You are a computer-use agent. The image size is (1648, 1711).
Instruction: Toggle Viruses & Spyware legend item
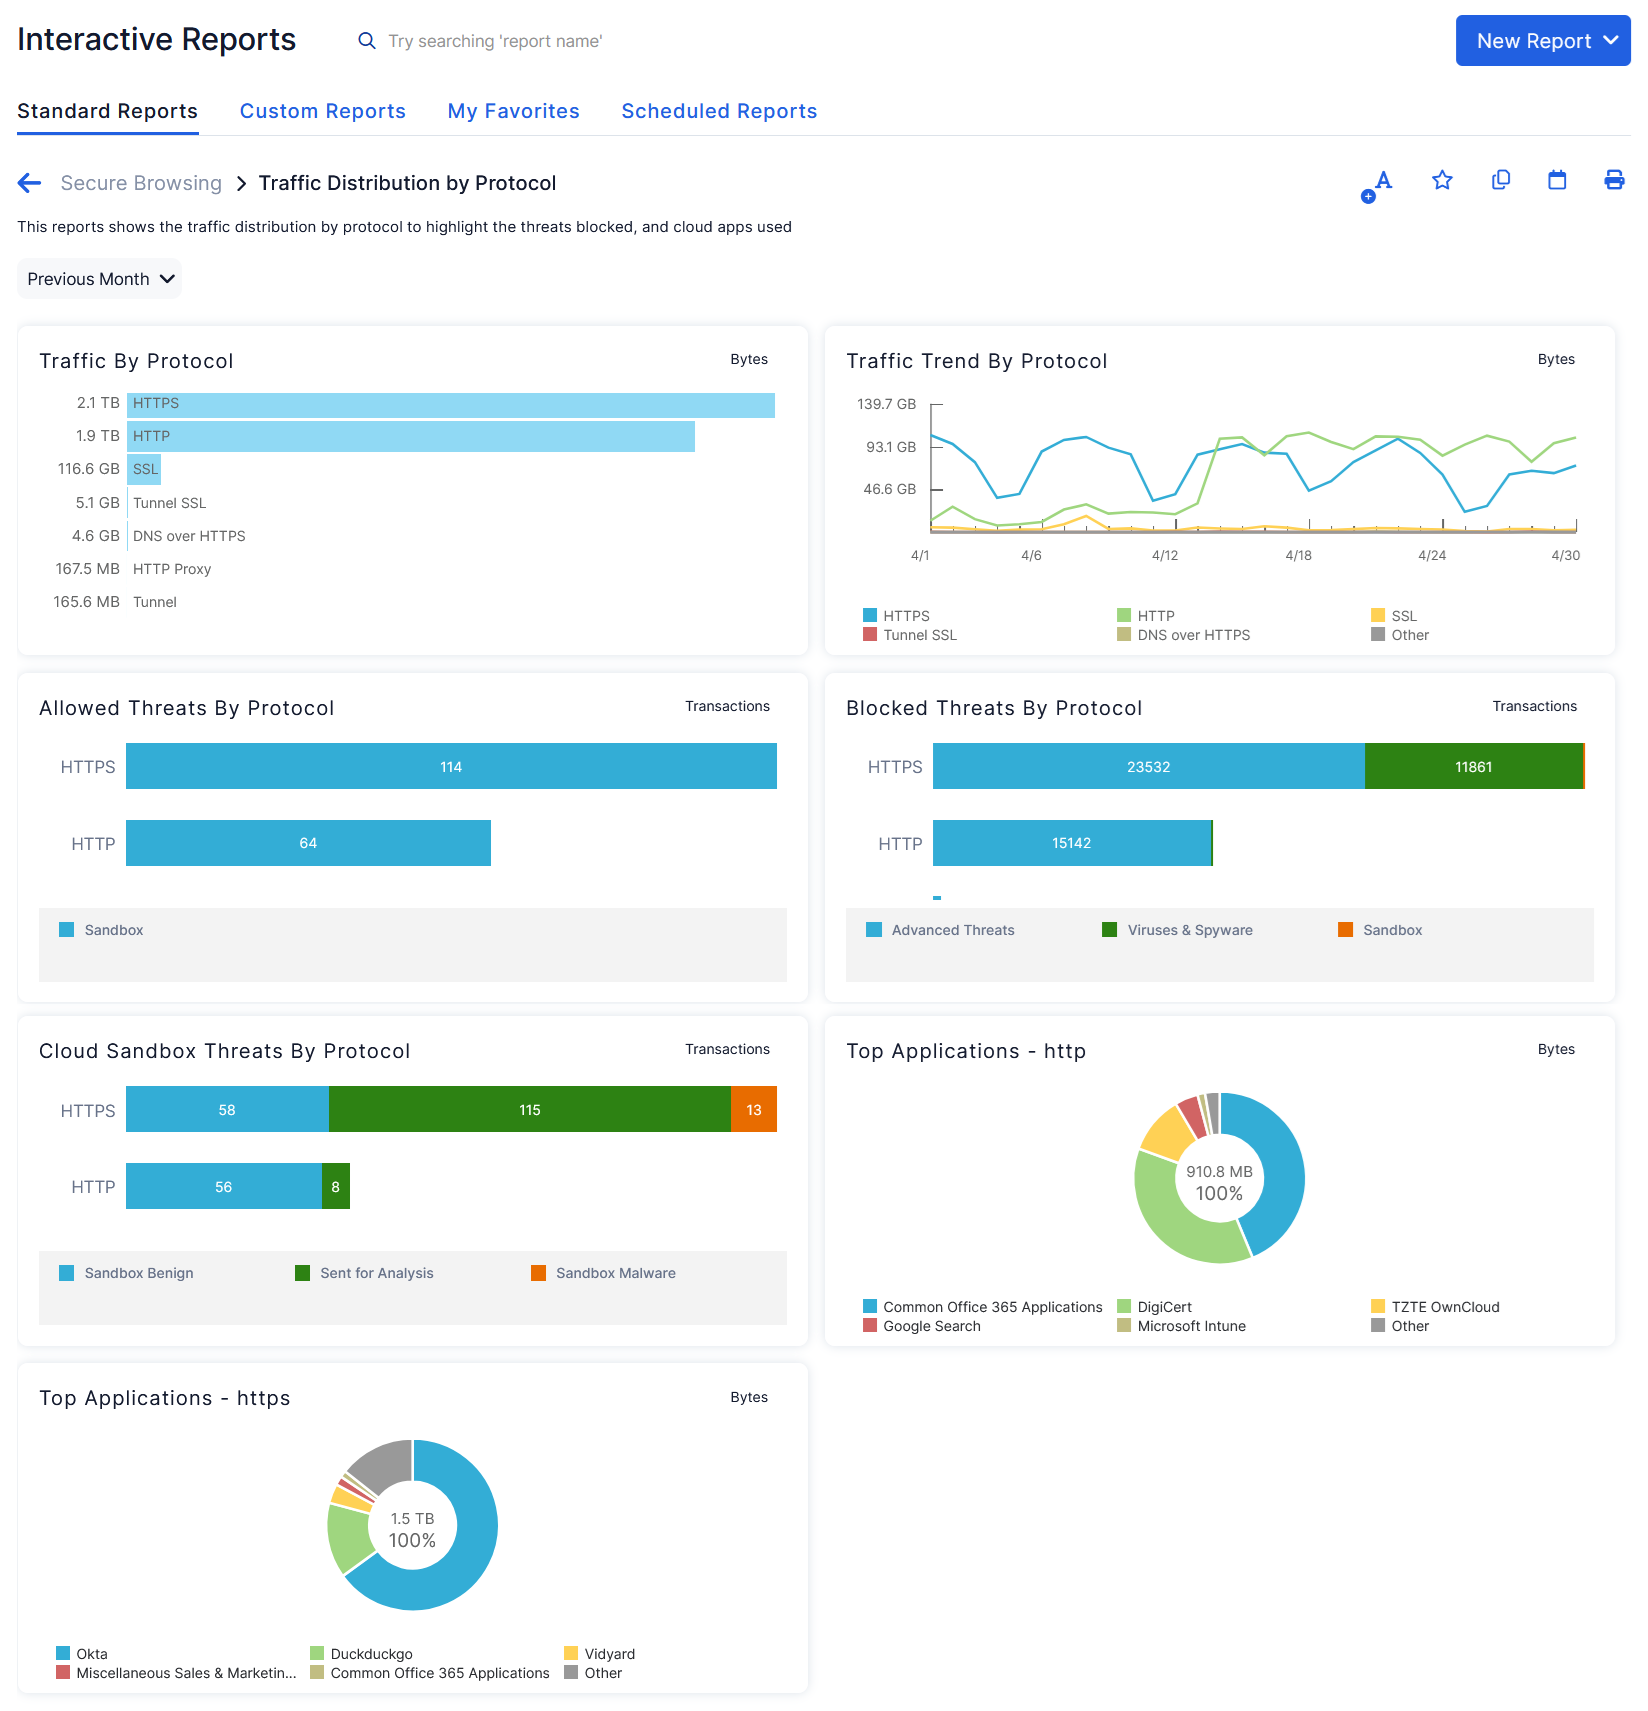coord(1177,930)
